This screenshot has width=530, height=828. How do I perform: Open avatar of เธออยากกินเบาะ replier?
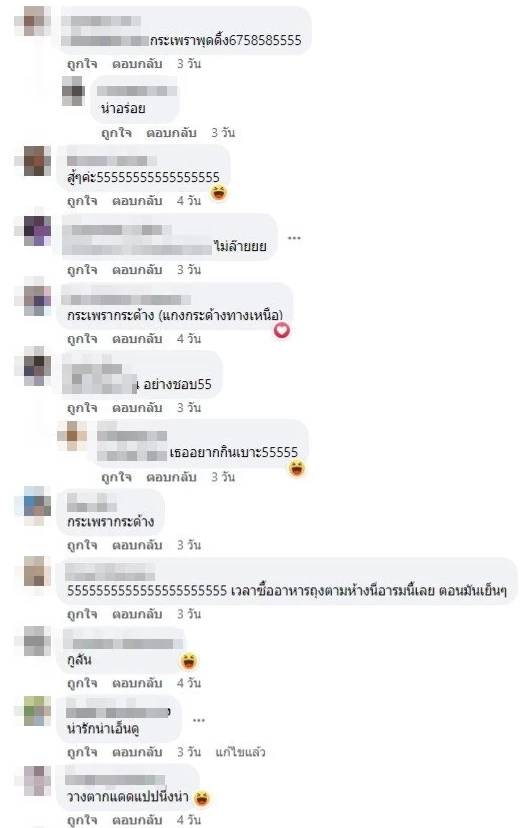[x=72, y=436]
